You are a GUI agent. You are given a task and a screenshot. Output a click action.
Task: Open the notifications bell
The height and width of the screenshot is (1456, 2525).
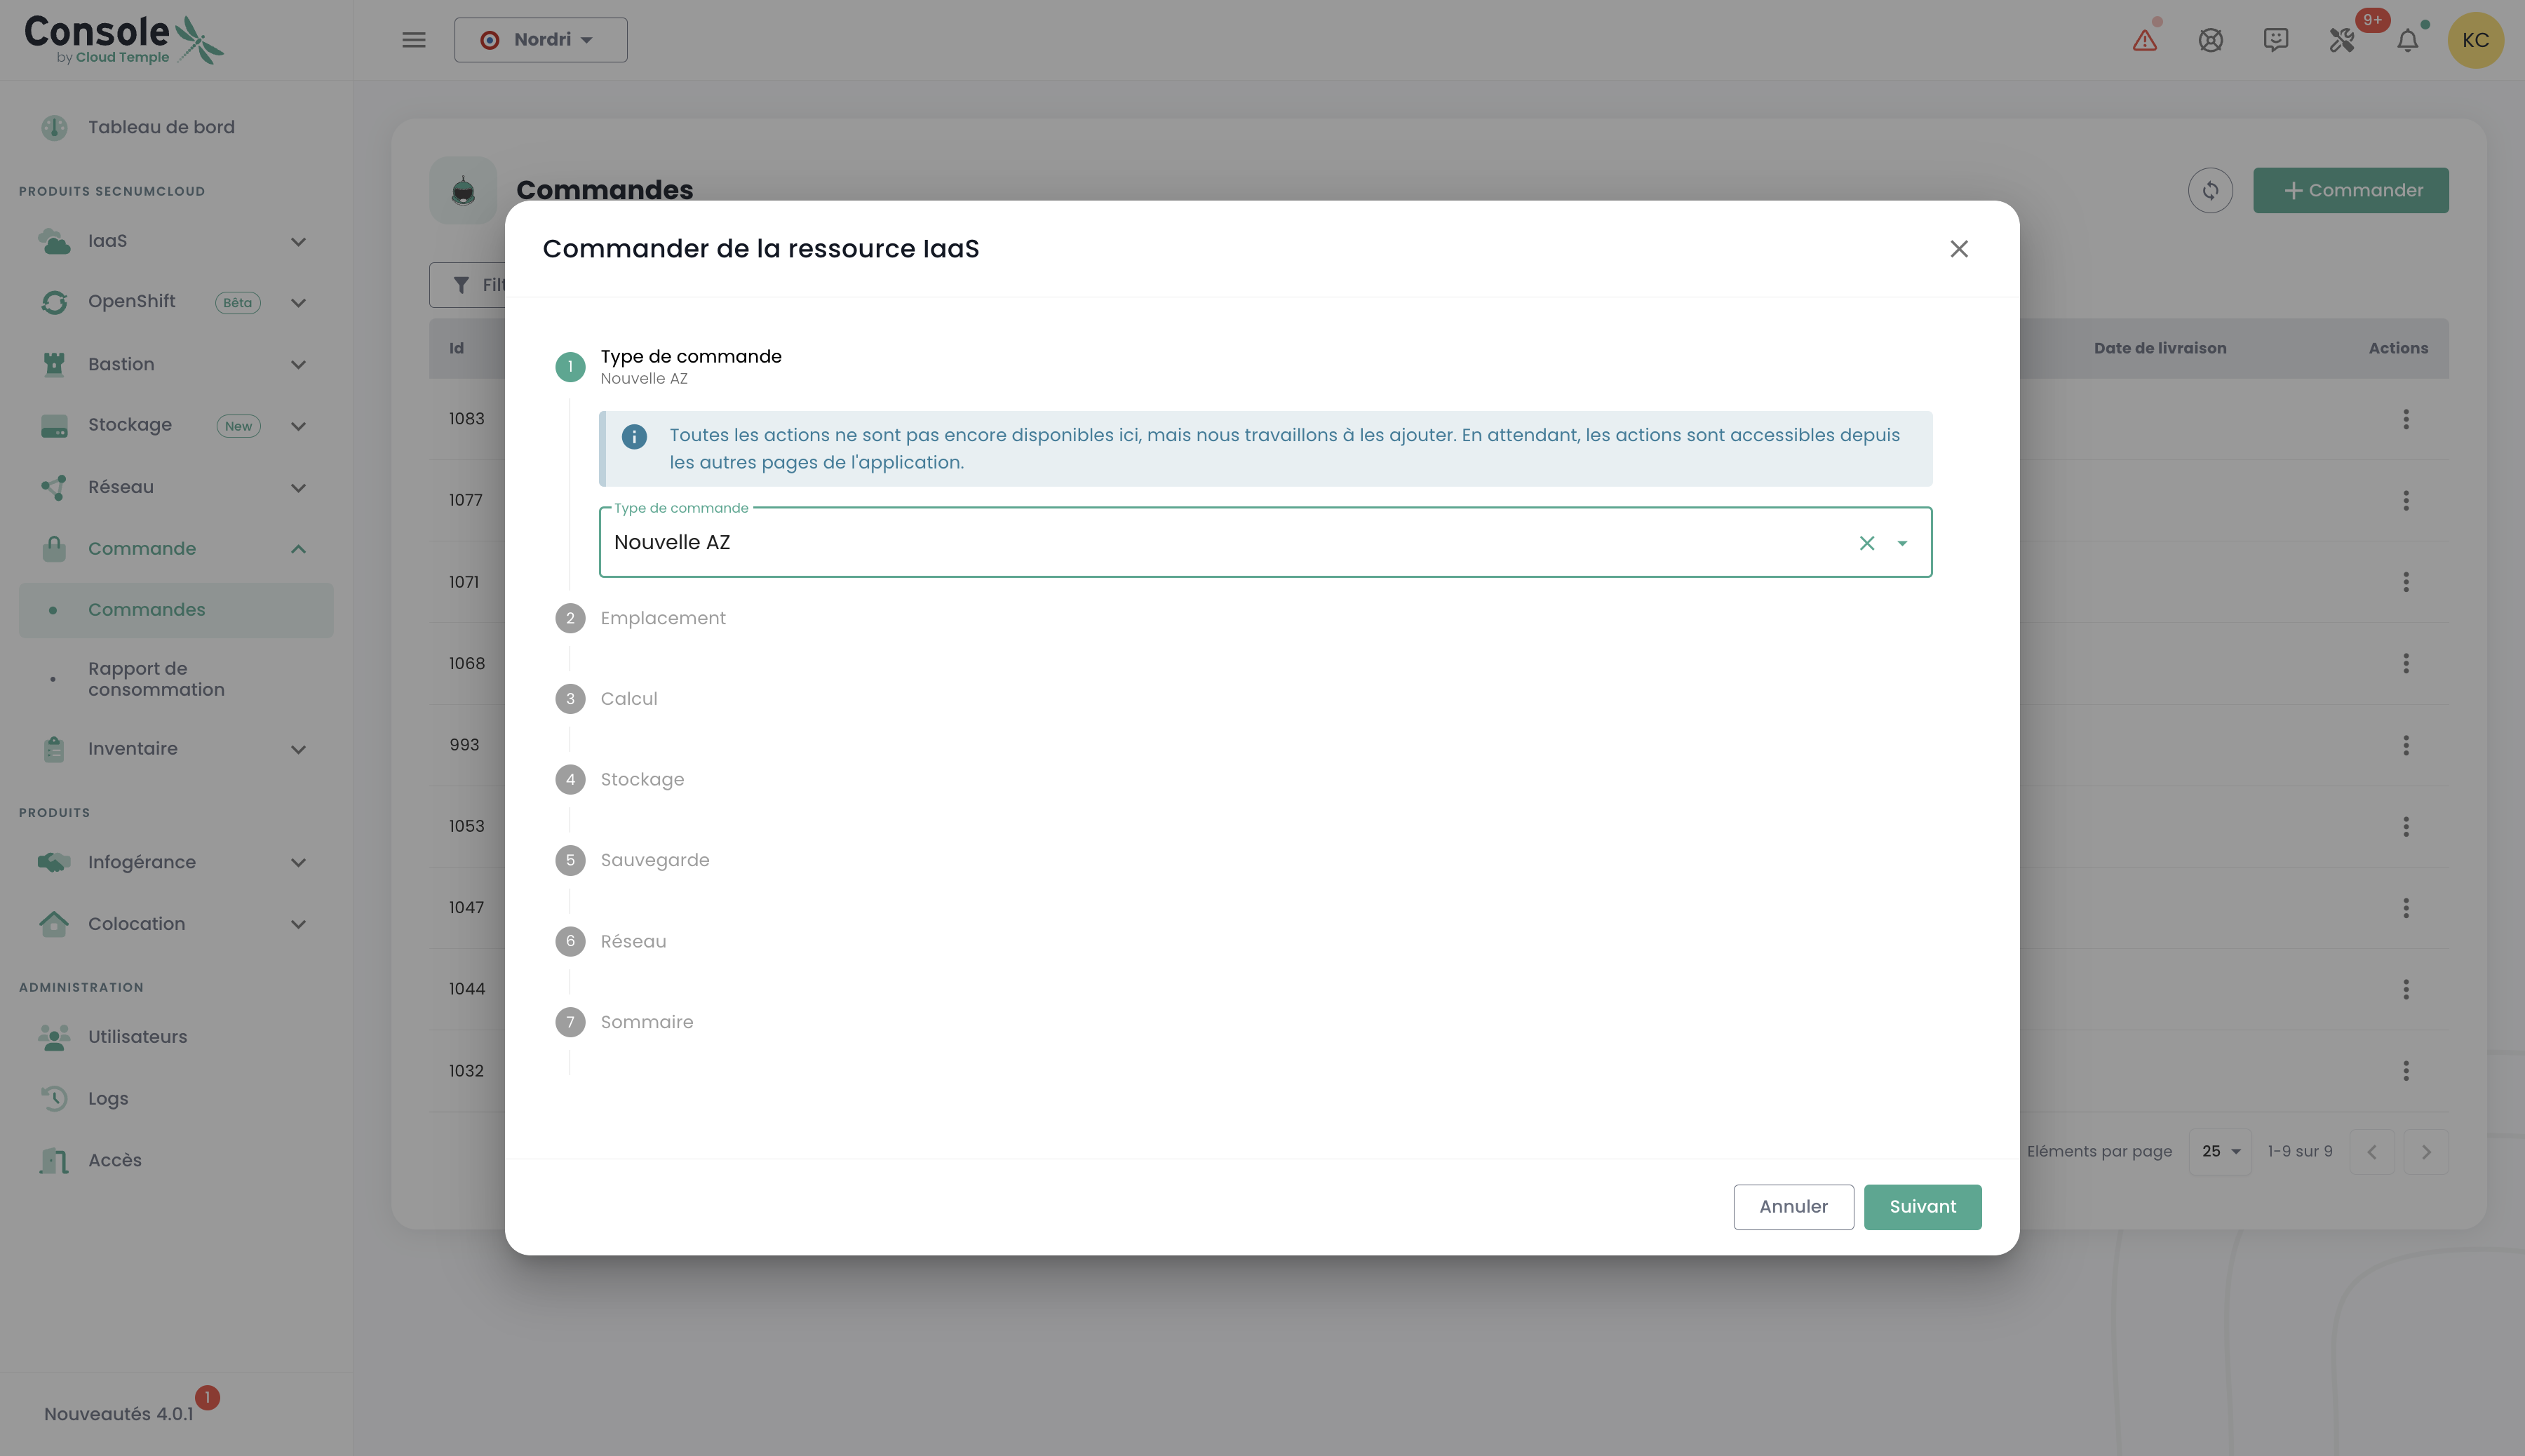(2408, 40)
